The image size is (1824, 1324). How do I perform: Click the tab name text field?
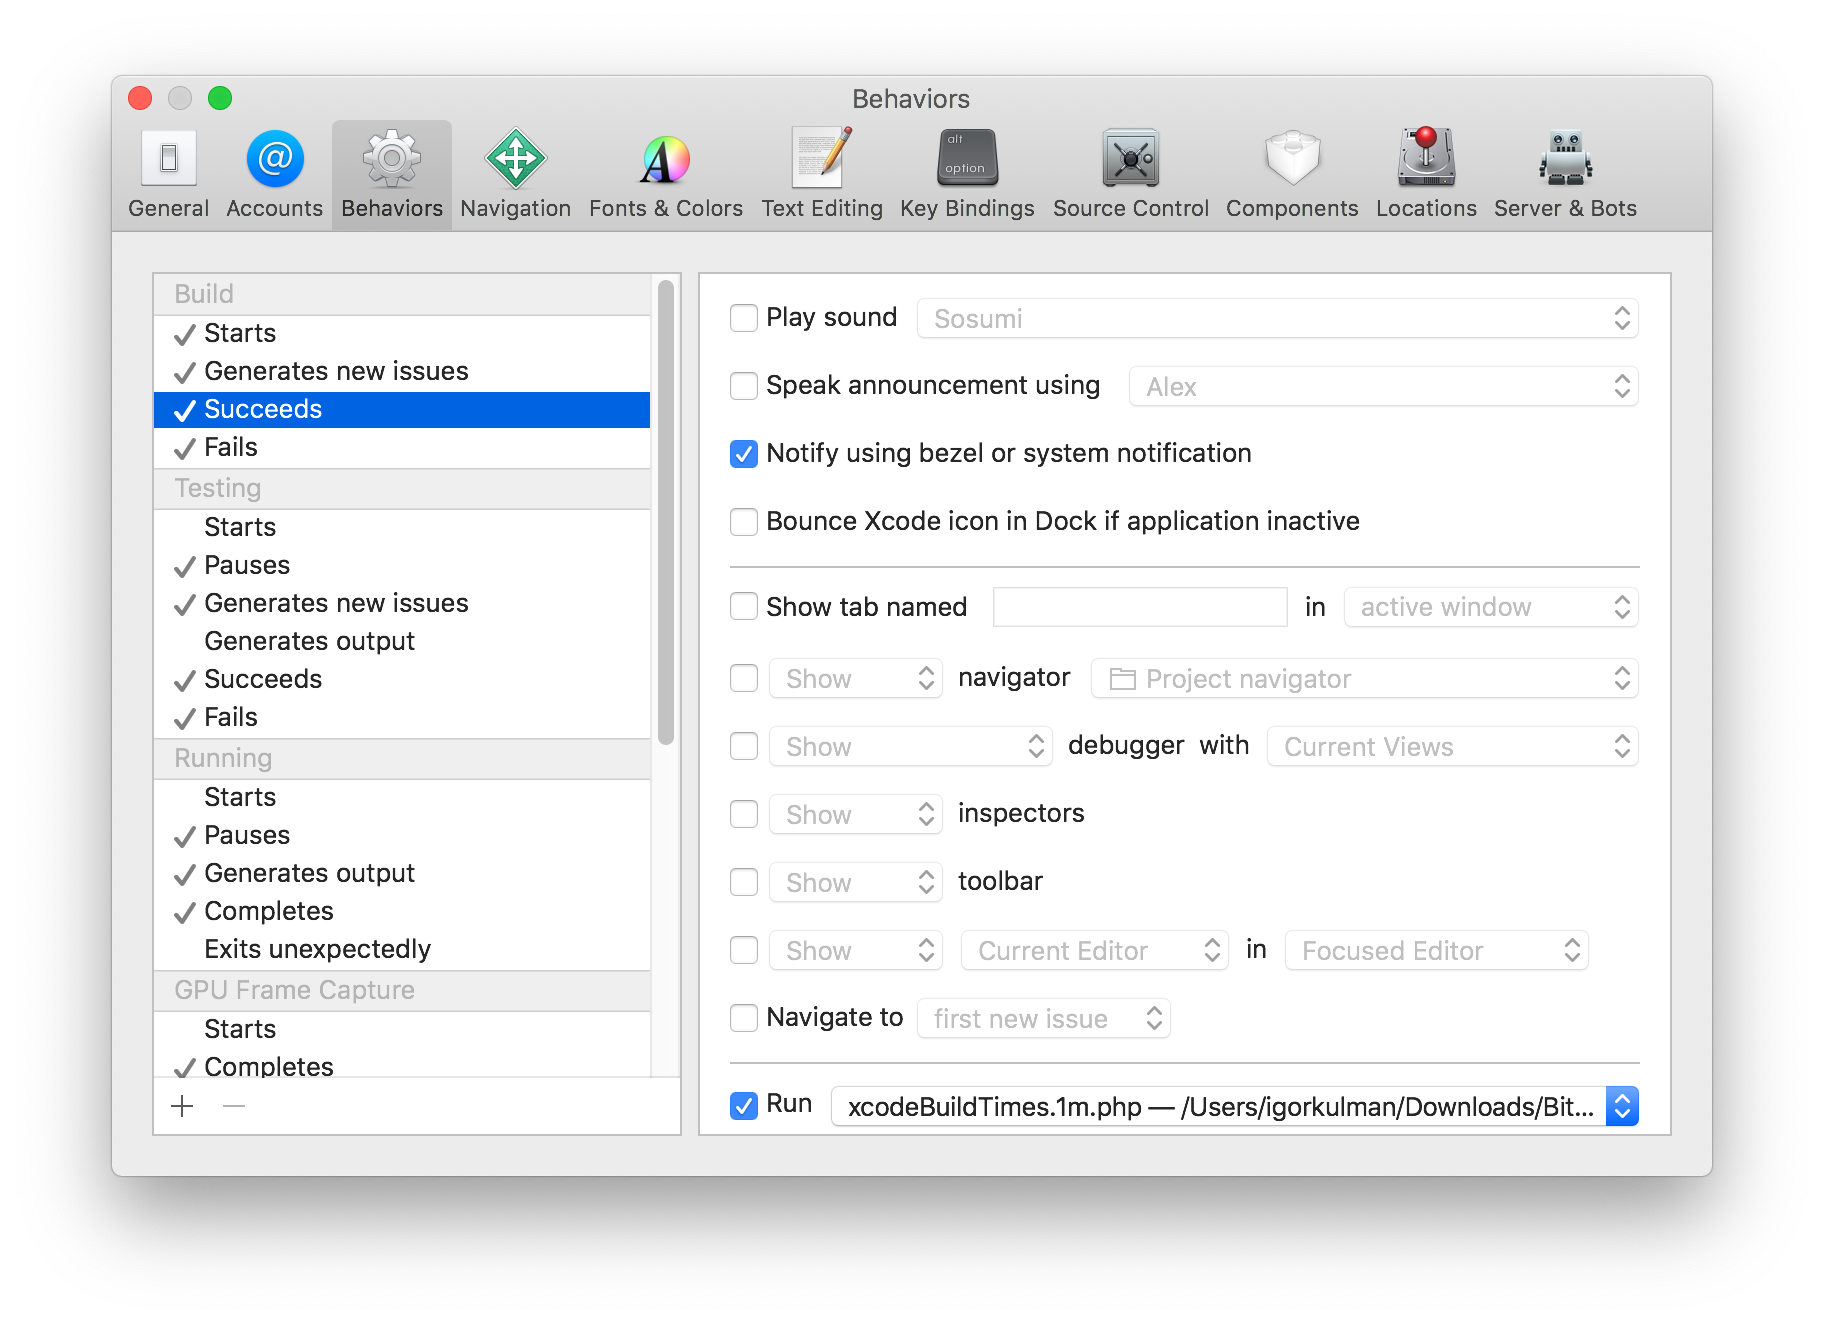[x=1140, y=607]
